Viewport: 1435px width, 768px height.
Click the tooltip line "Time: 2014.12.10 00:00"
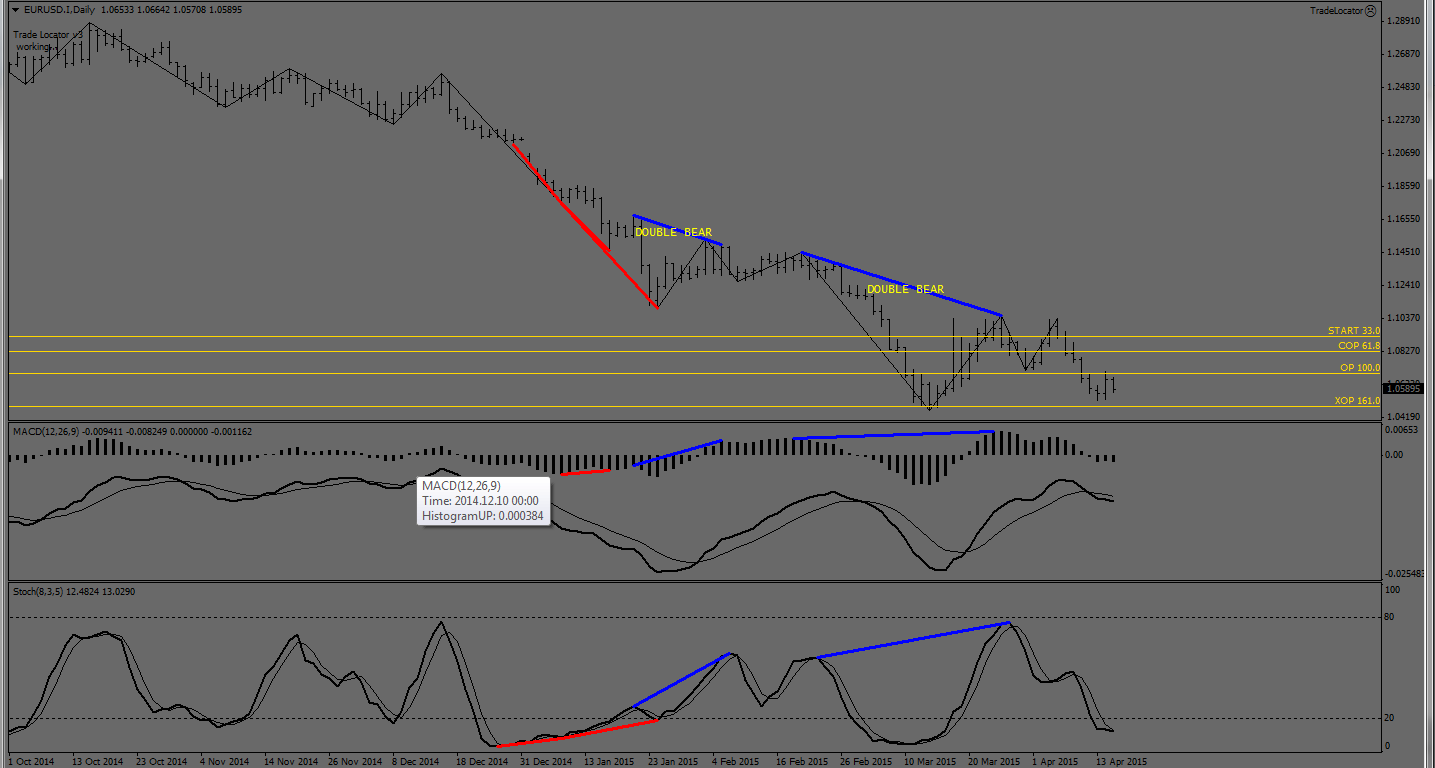(x=480, y=501)
